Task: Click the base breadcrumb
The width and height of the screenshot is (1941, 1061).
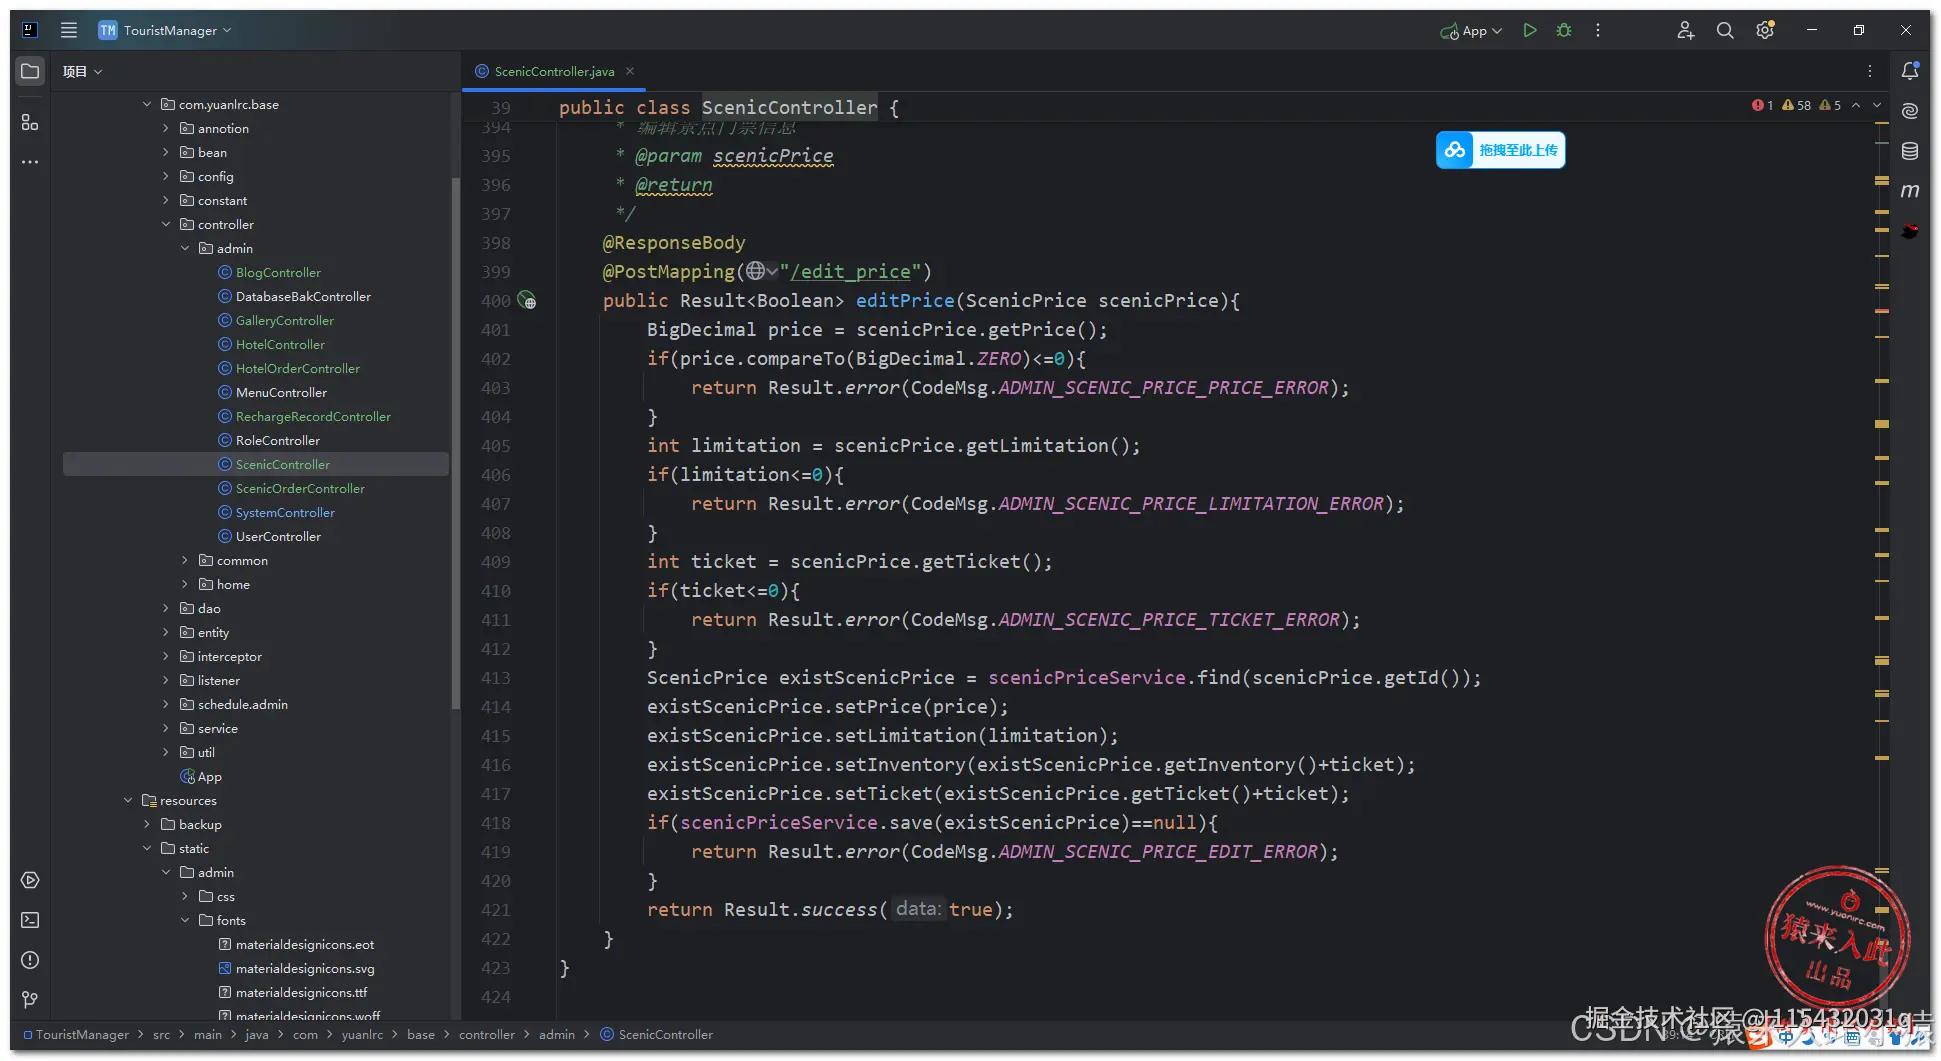Action: pyautogui.click(x=421, y=1034)
